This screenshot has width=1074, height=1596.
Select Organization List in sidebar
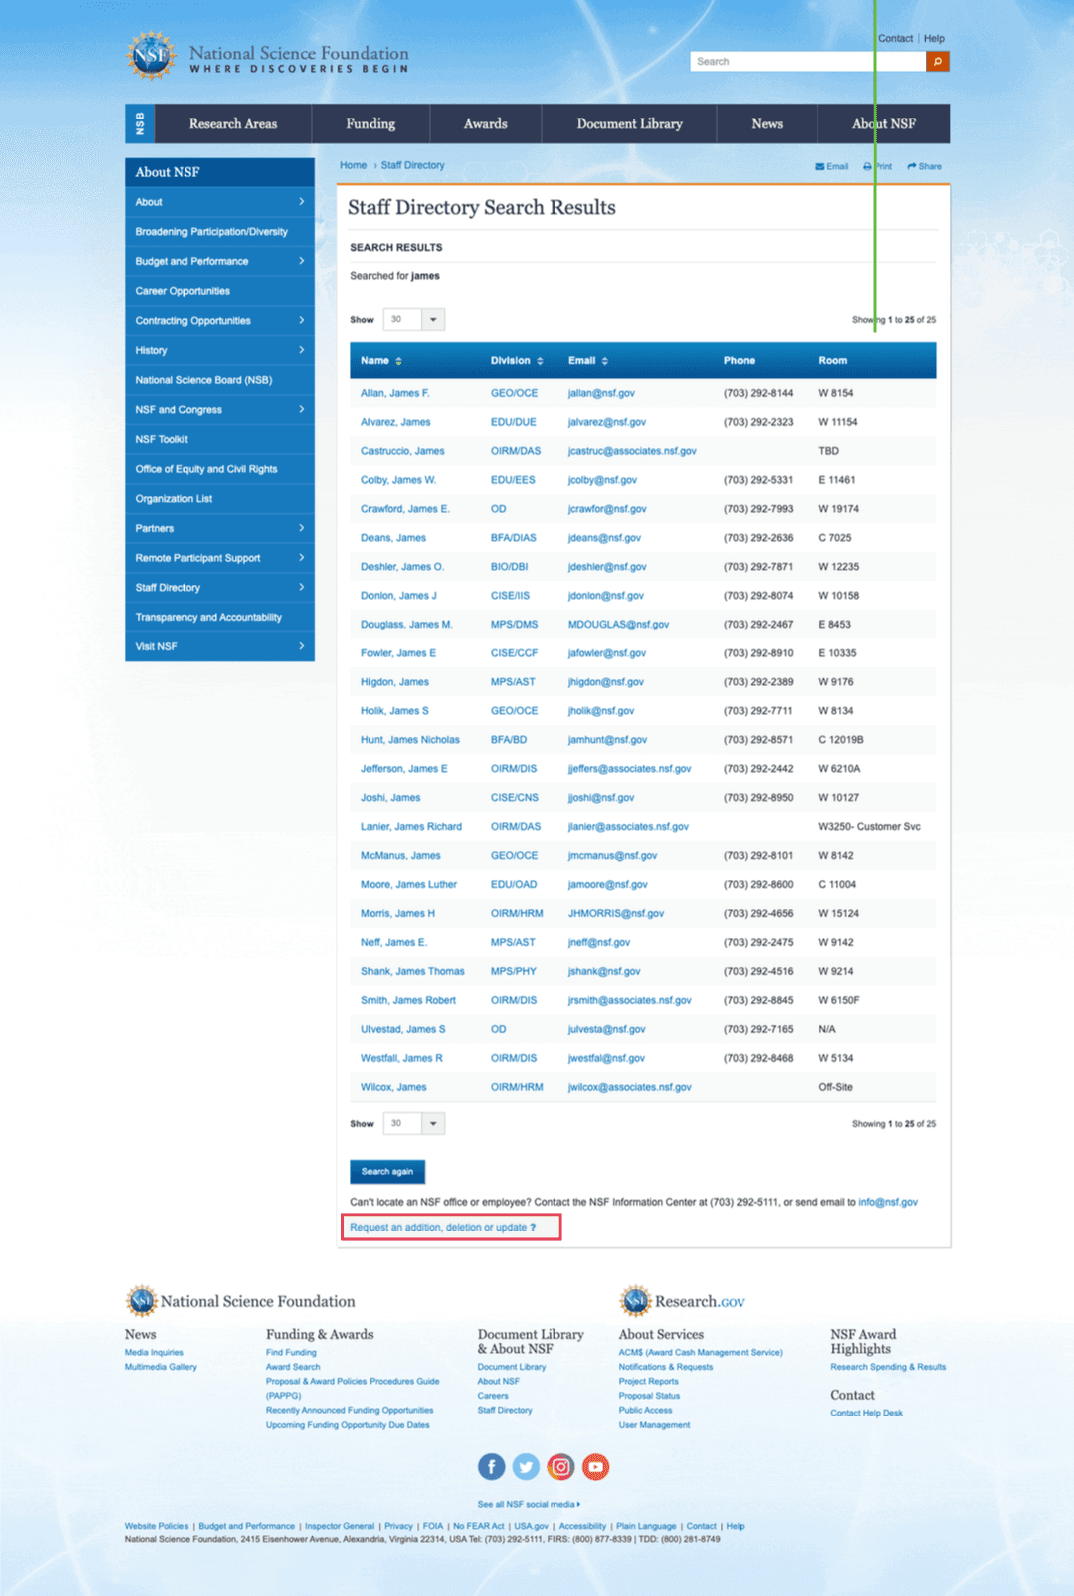[220, 499]
